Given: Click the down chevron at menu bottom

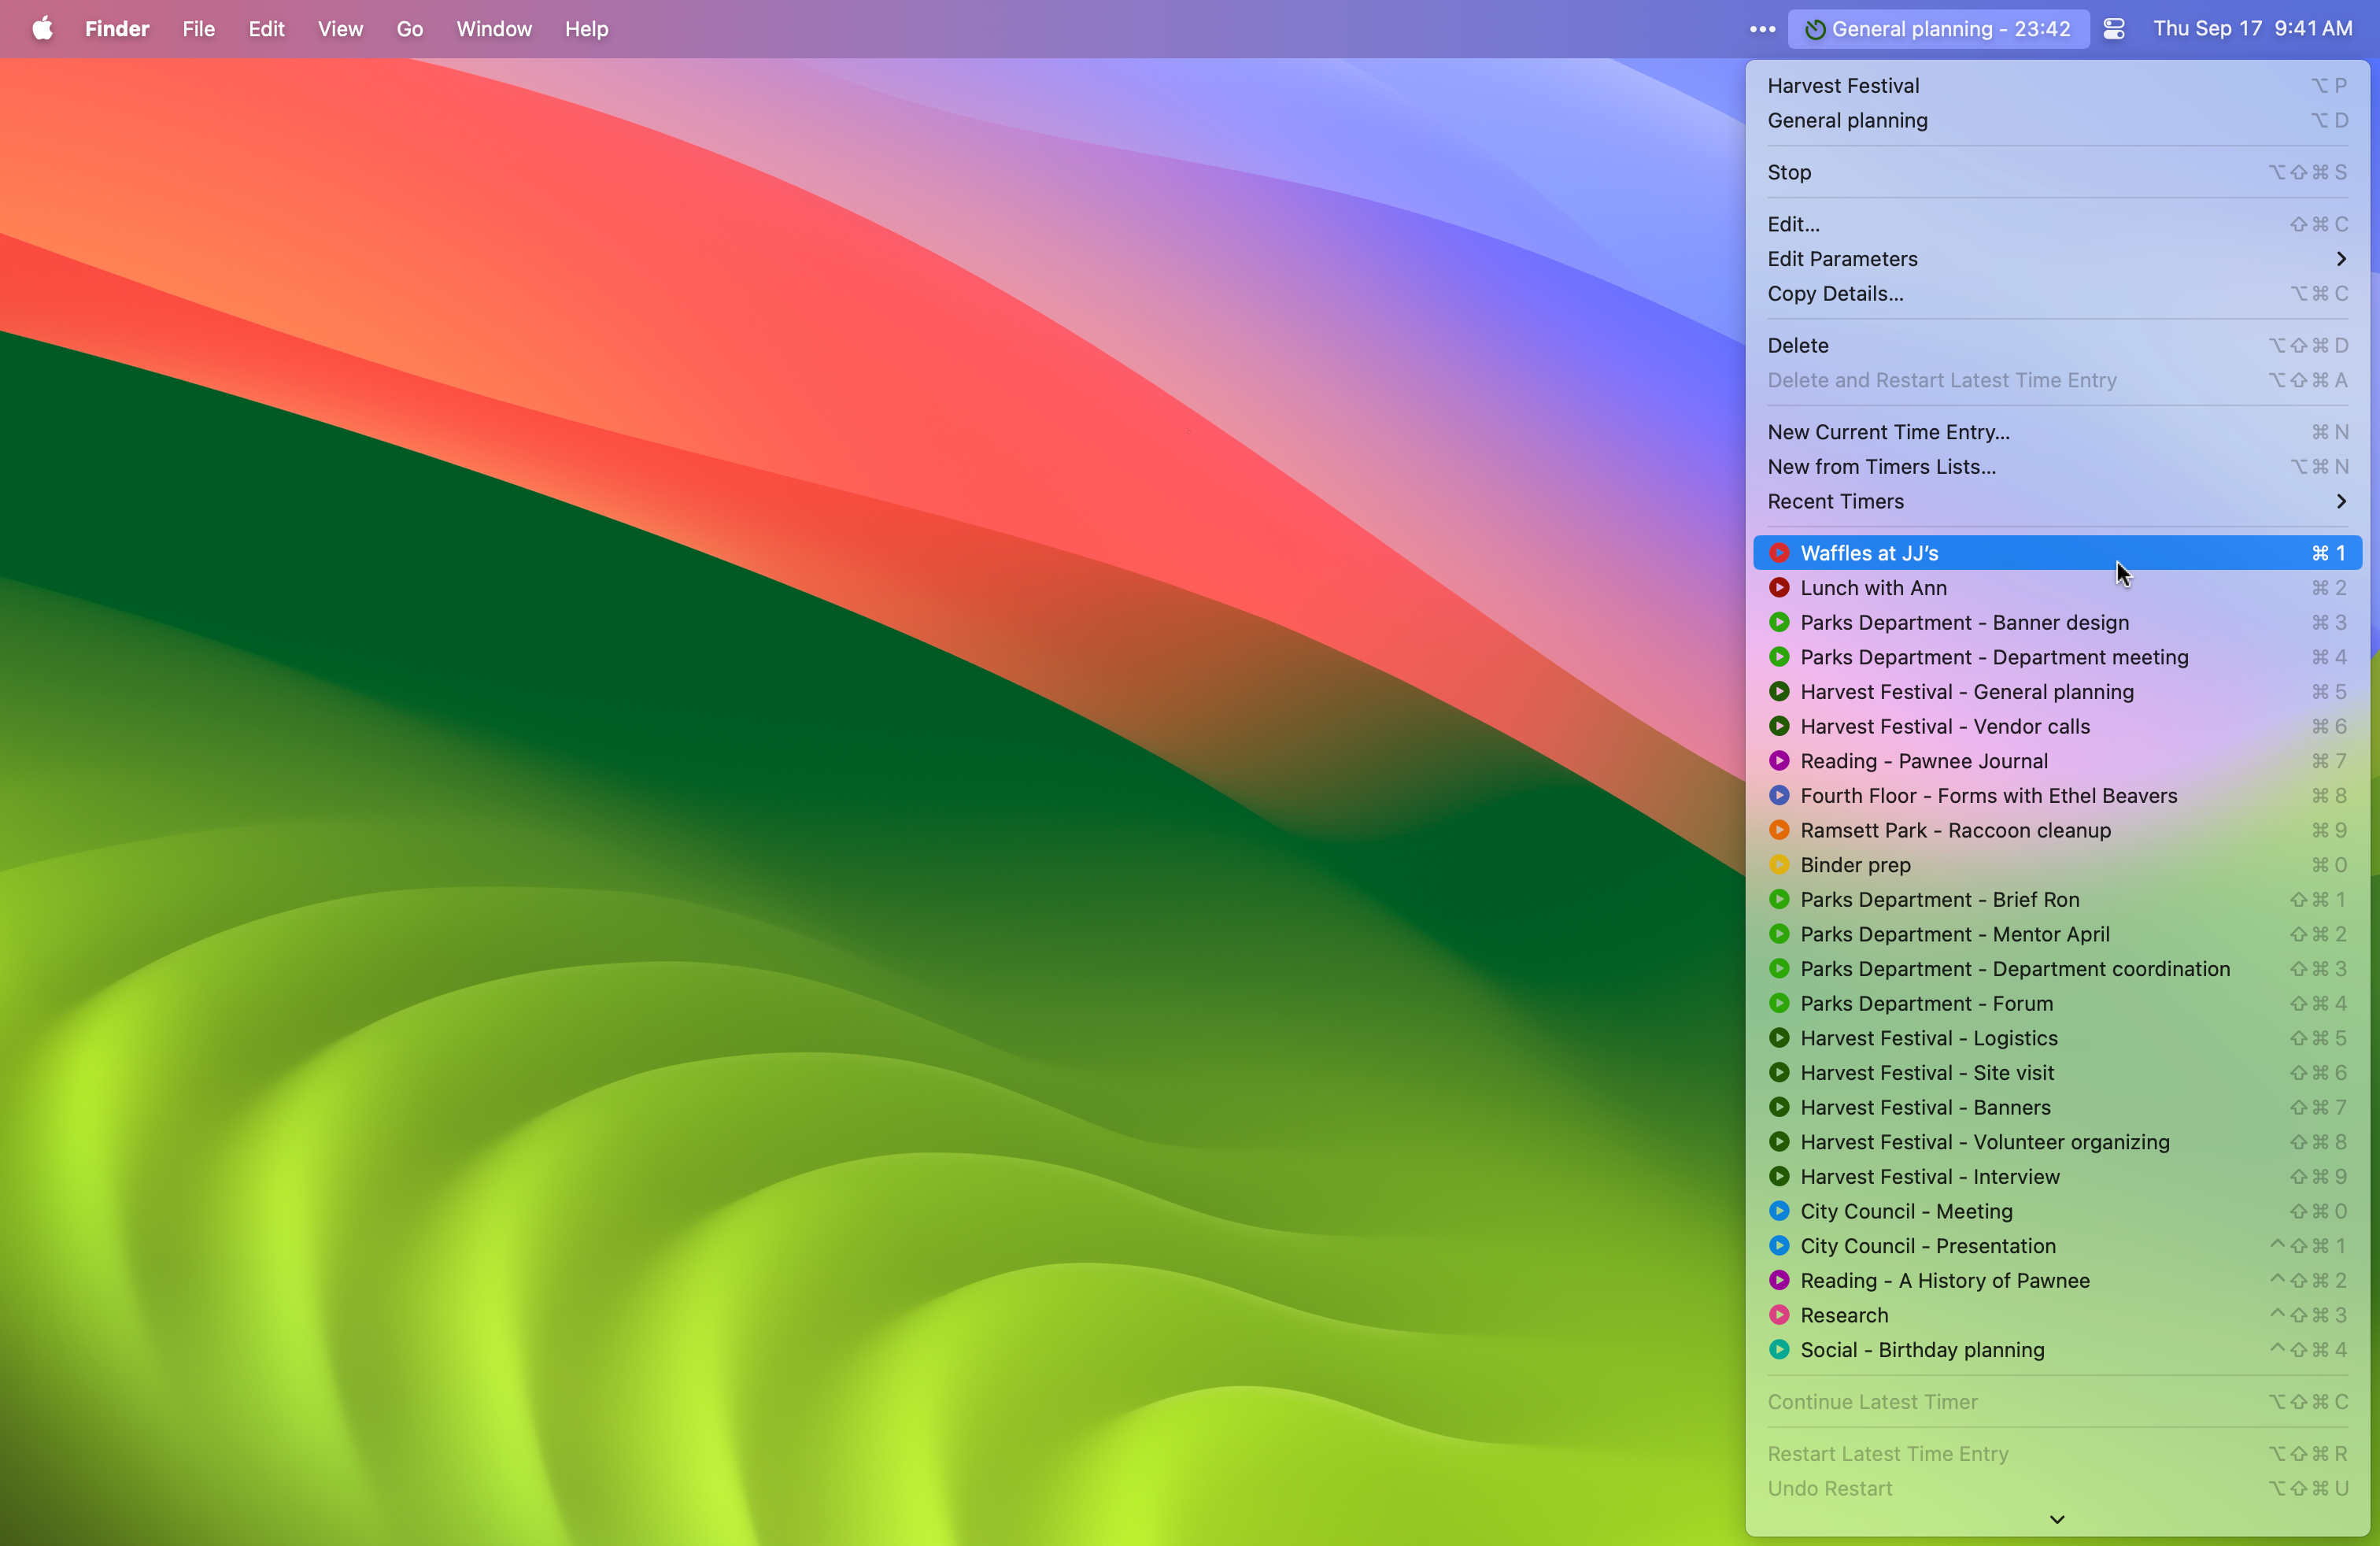Looking at the screenshot, I should click(x=2057, y=1519).
